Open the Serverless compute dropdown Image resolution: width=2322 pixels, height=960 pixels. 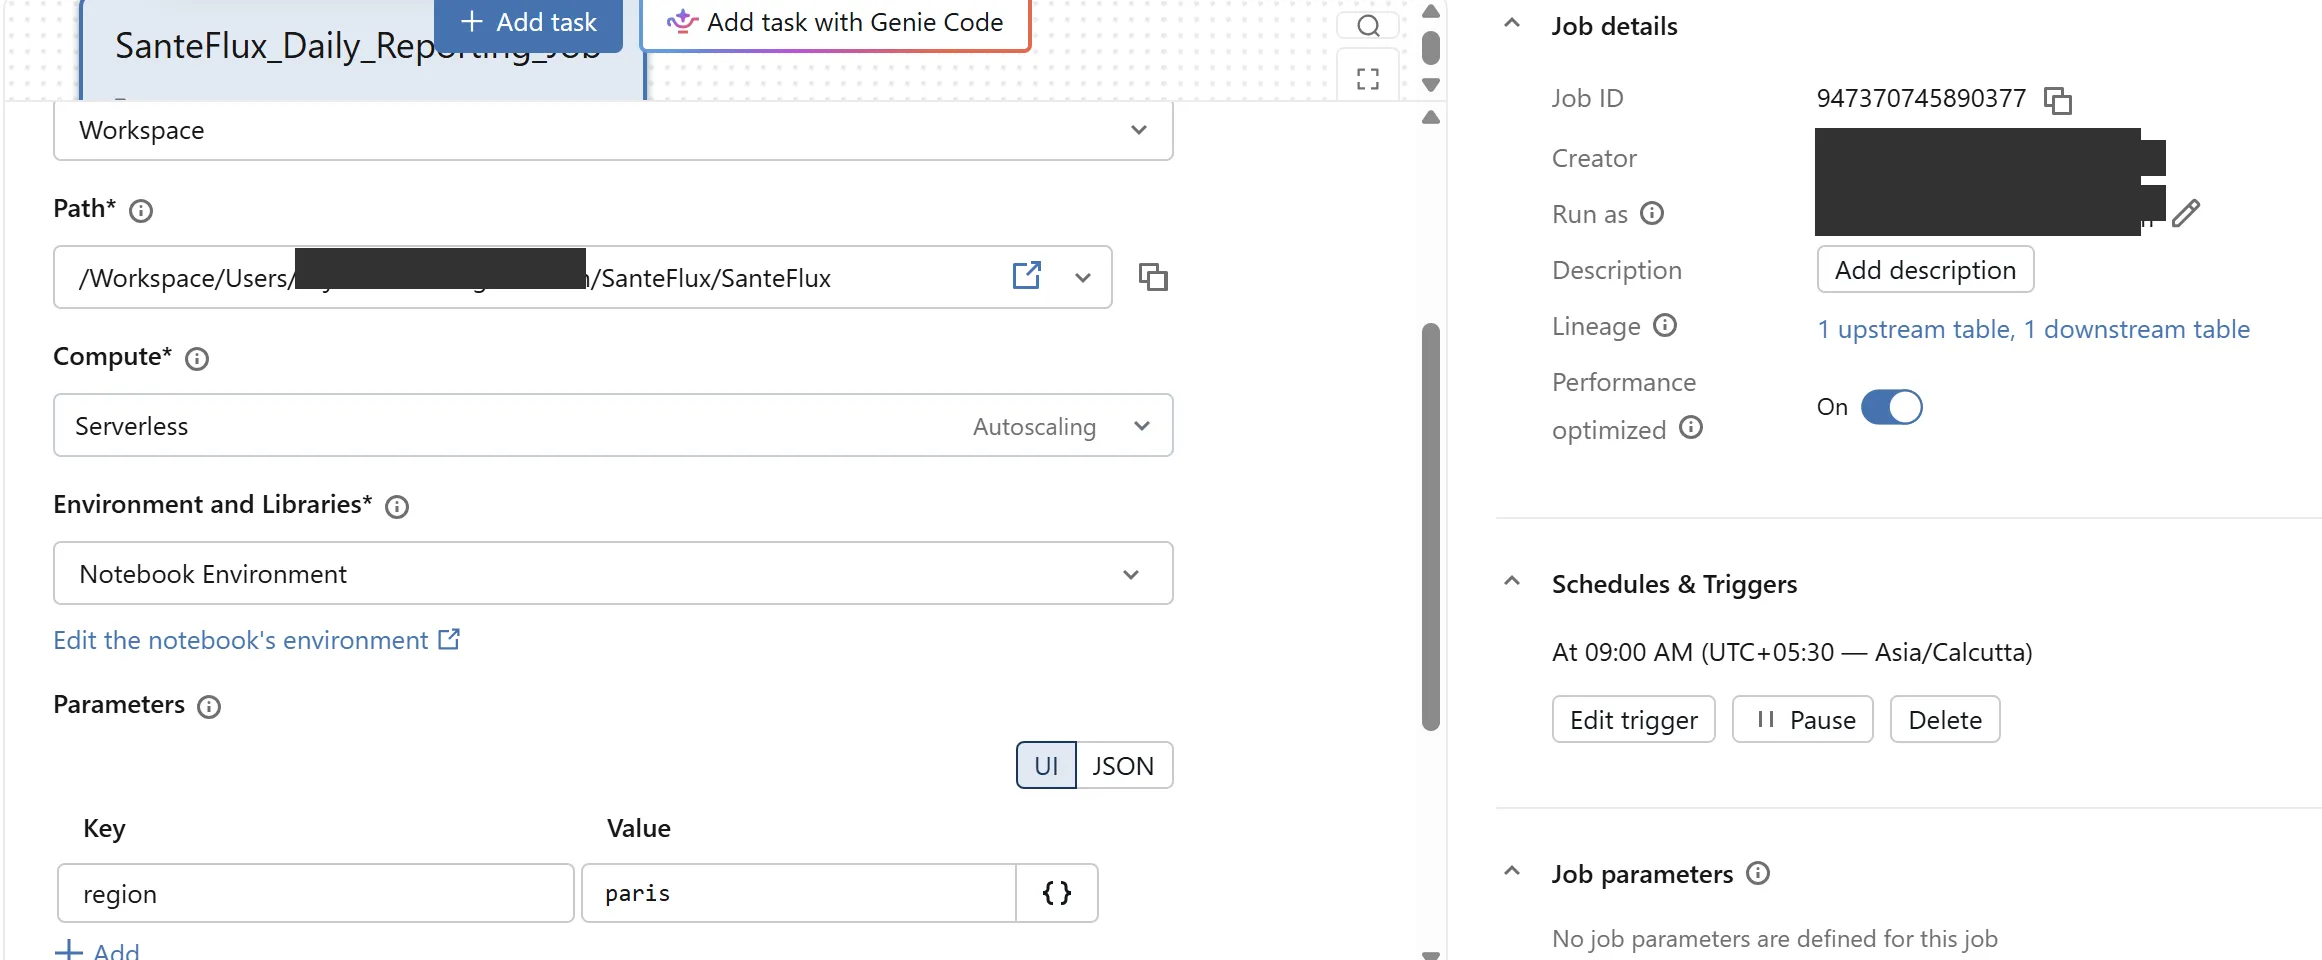coord(612,425)
